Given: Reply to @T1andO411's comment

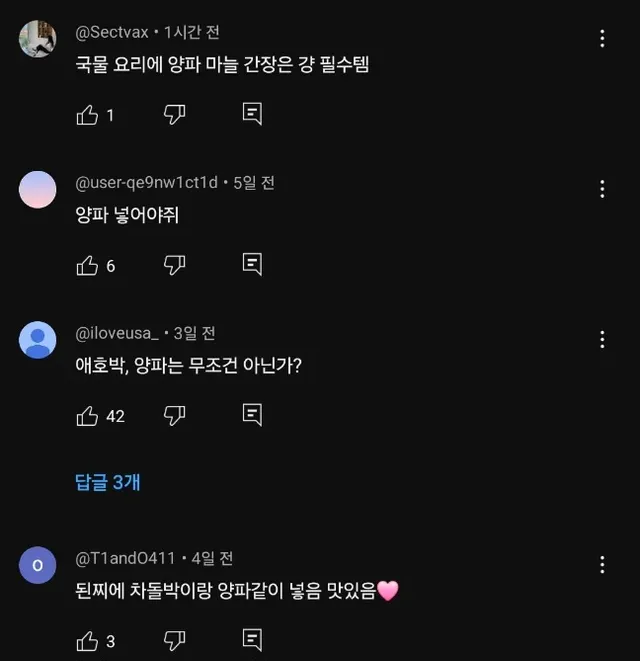Looking at the screenshot, I should (253, 640).
